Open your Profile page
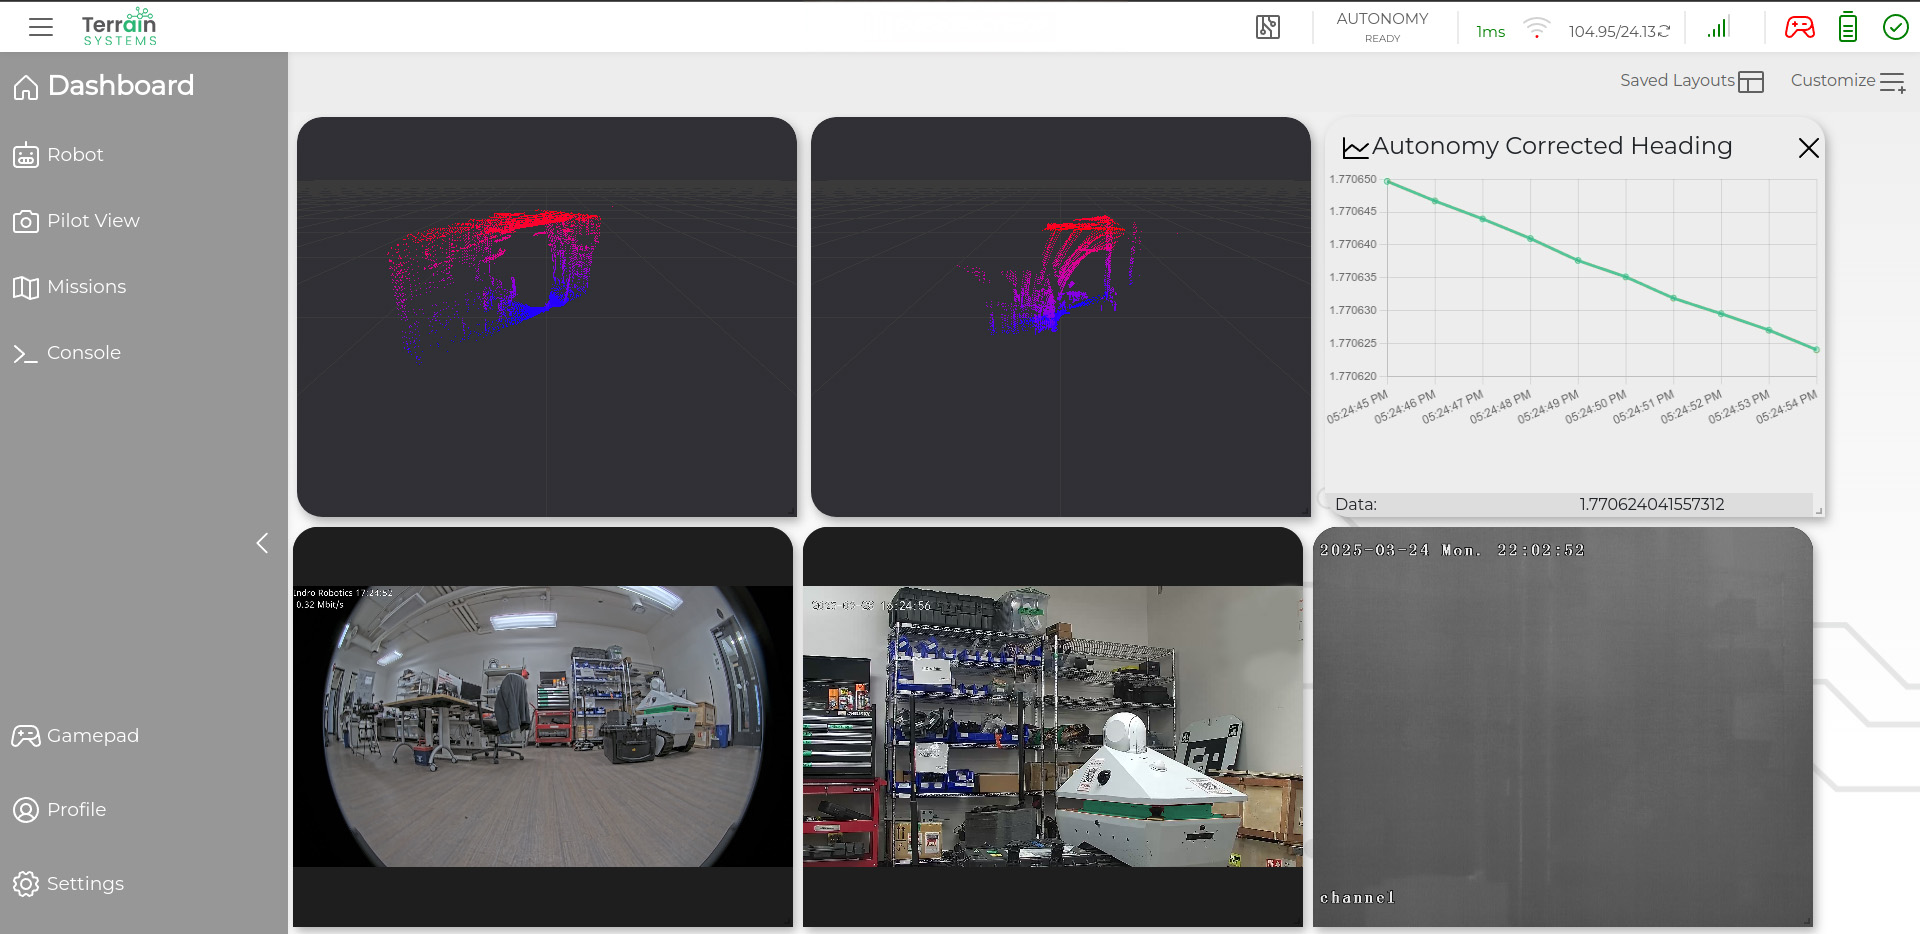 pyautogui.click(x=75, y=810)
